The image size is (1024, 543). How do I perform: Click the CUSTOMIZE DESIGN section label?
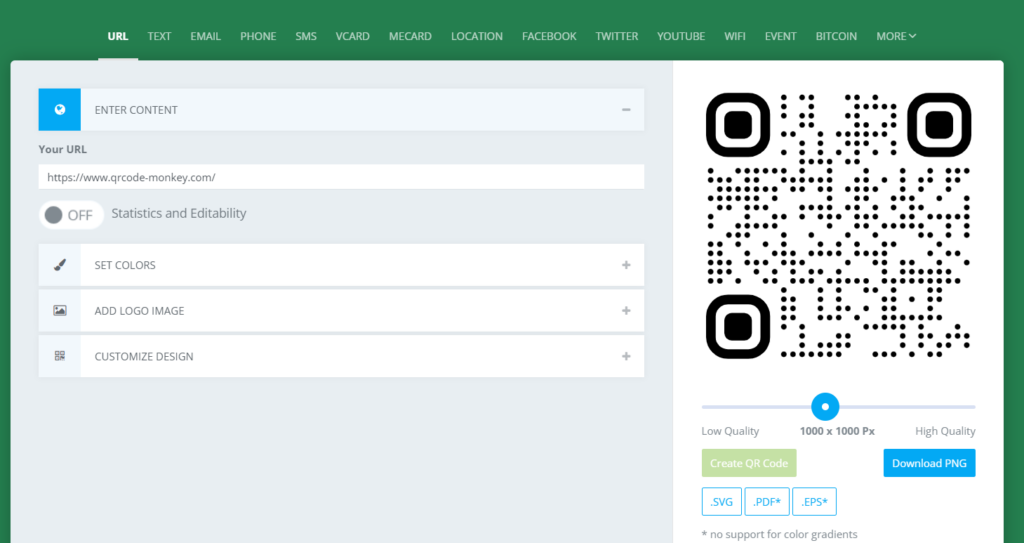pos(144,356)
